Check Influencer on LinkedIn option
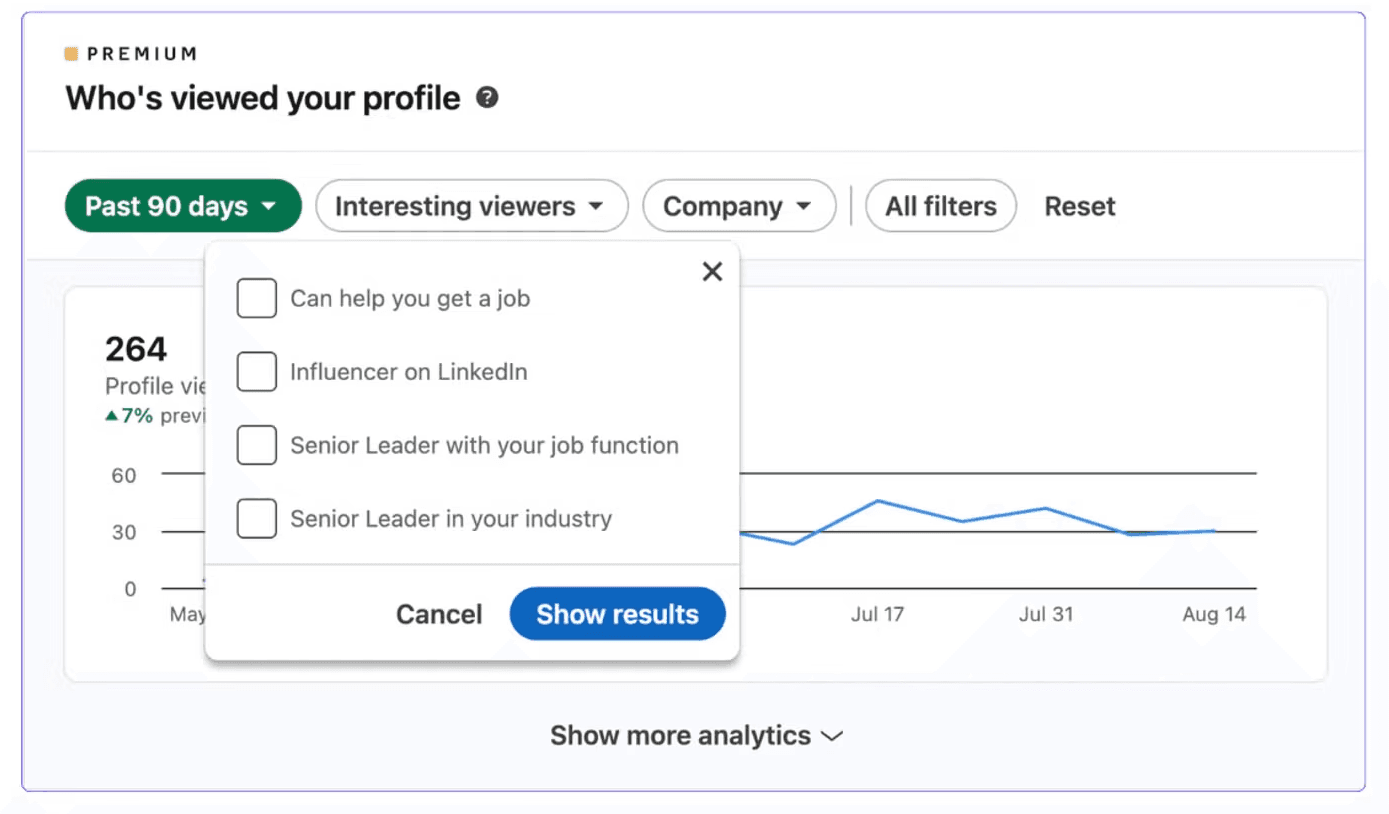1389x814 pixels. (257, 372)
